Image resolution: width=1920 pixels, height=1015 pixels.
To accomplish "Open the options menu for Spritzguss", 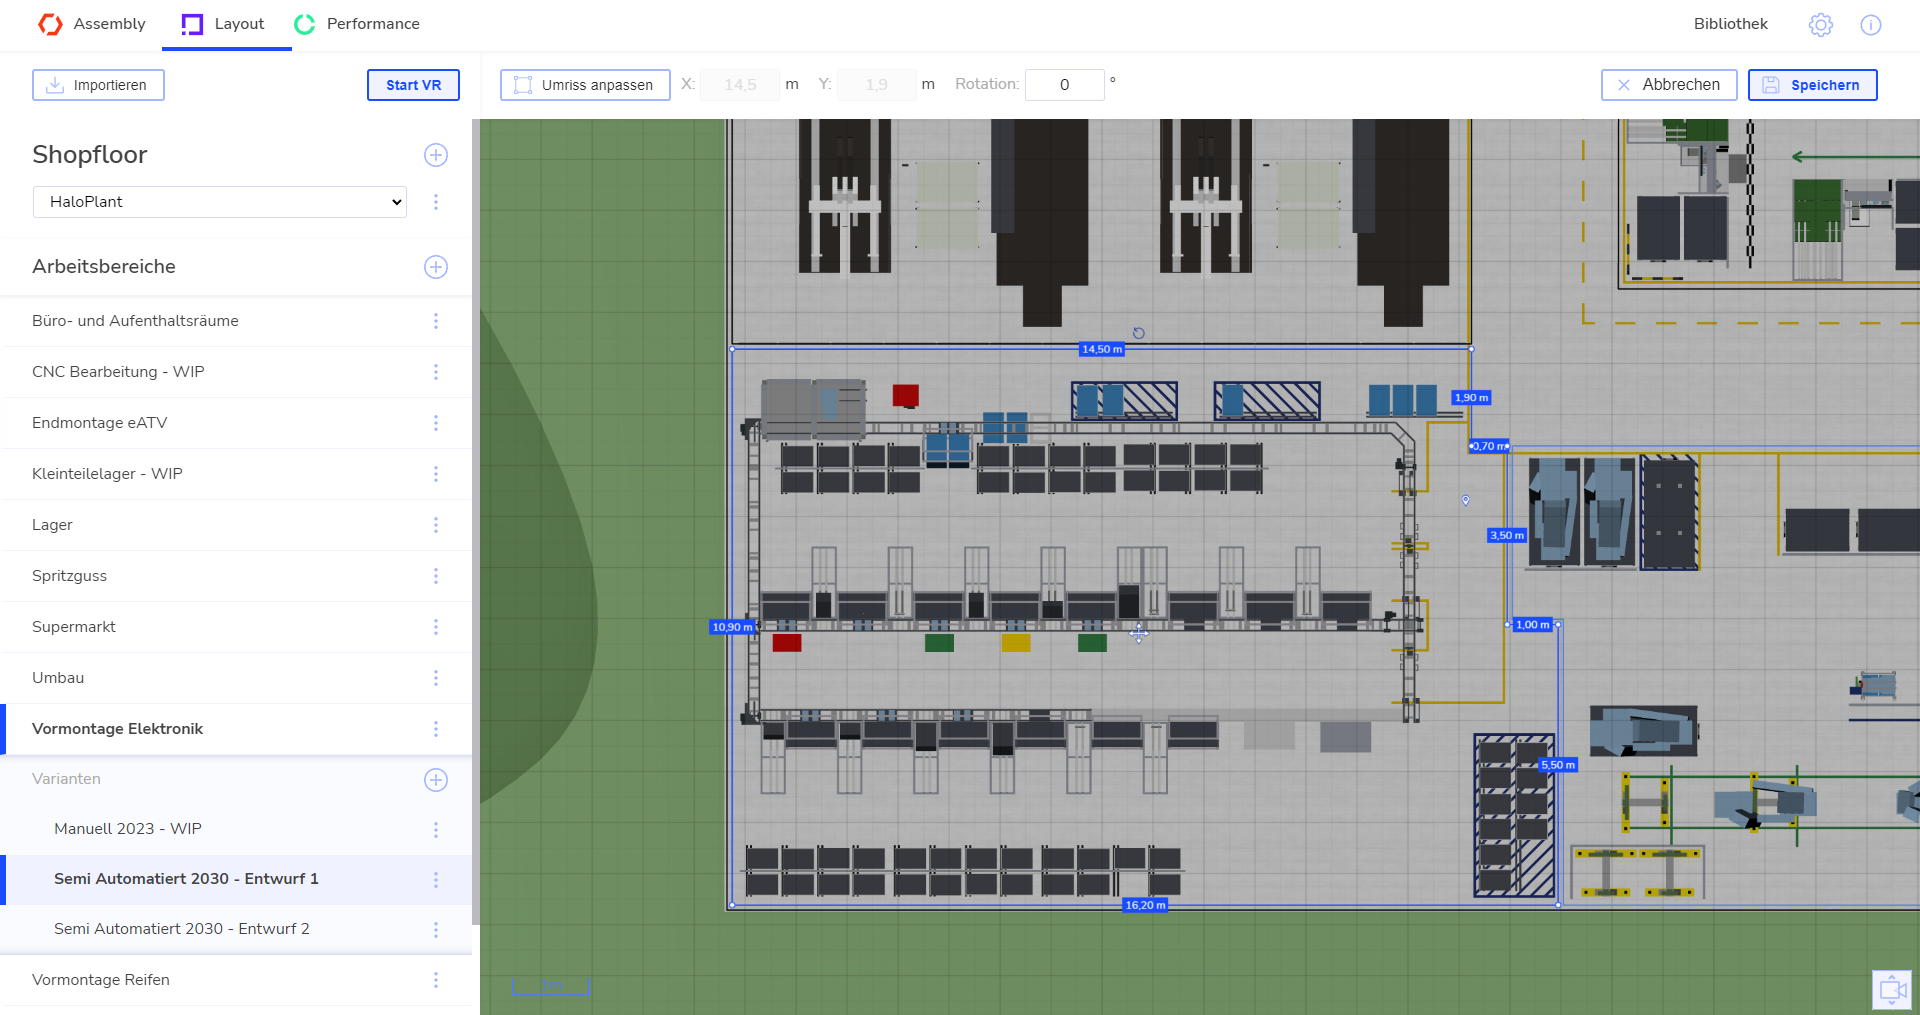I will [x=436, y=576].
